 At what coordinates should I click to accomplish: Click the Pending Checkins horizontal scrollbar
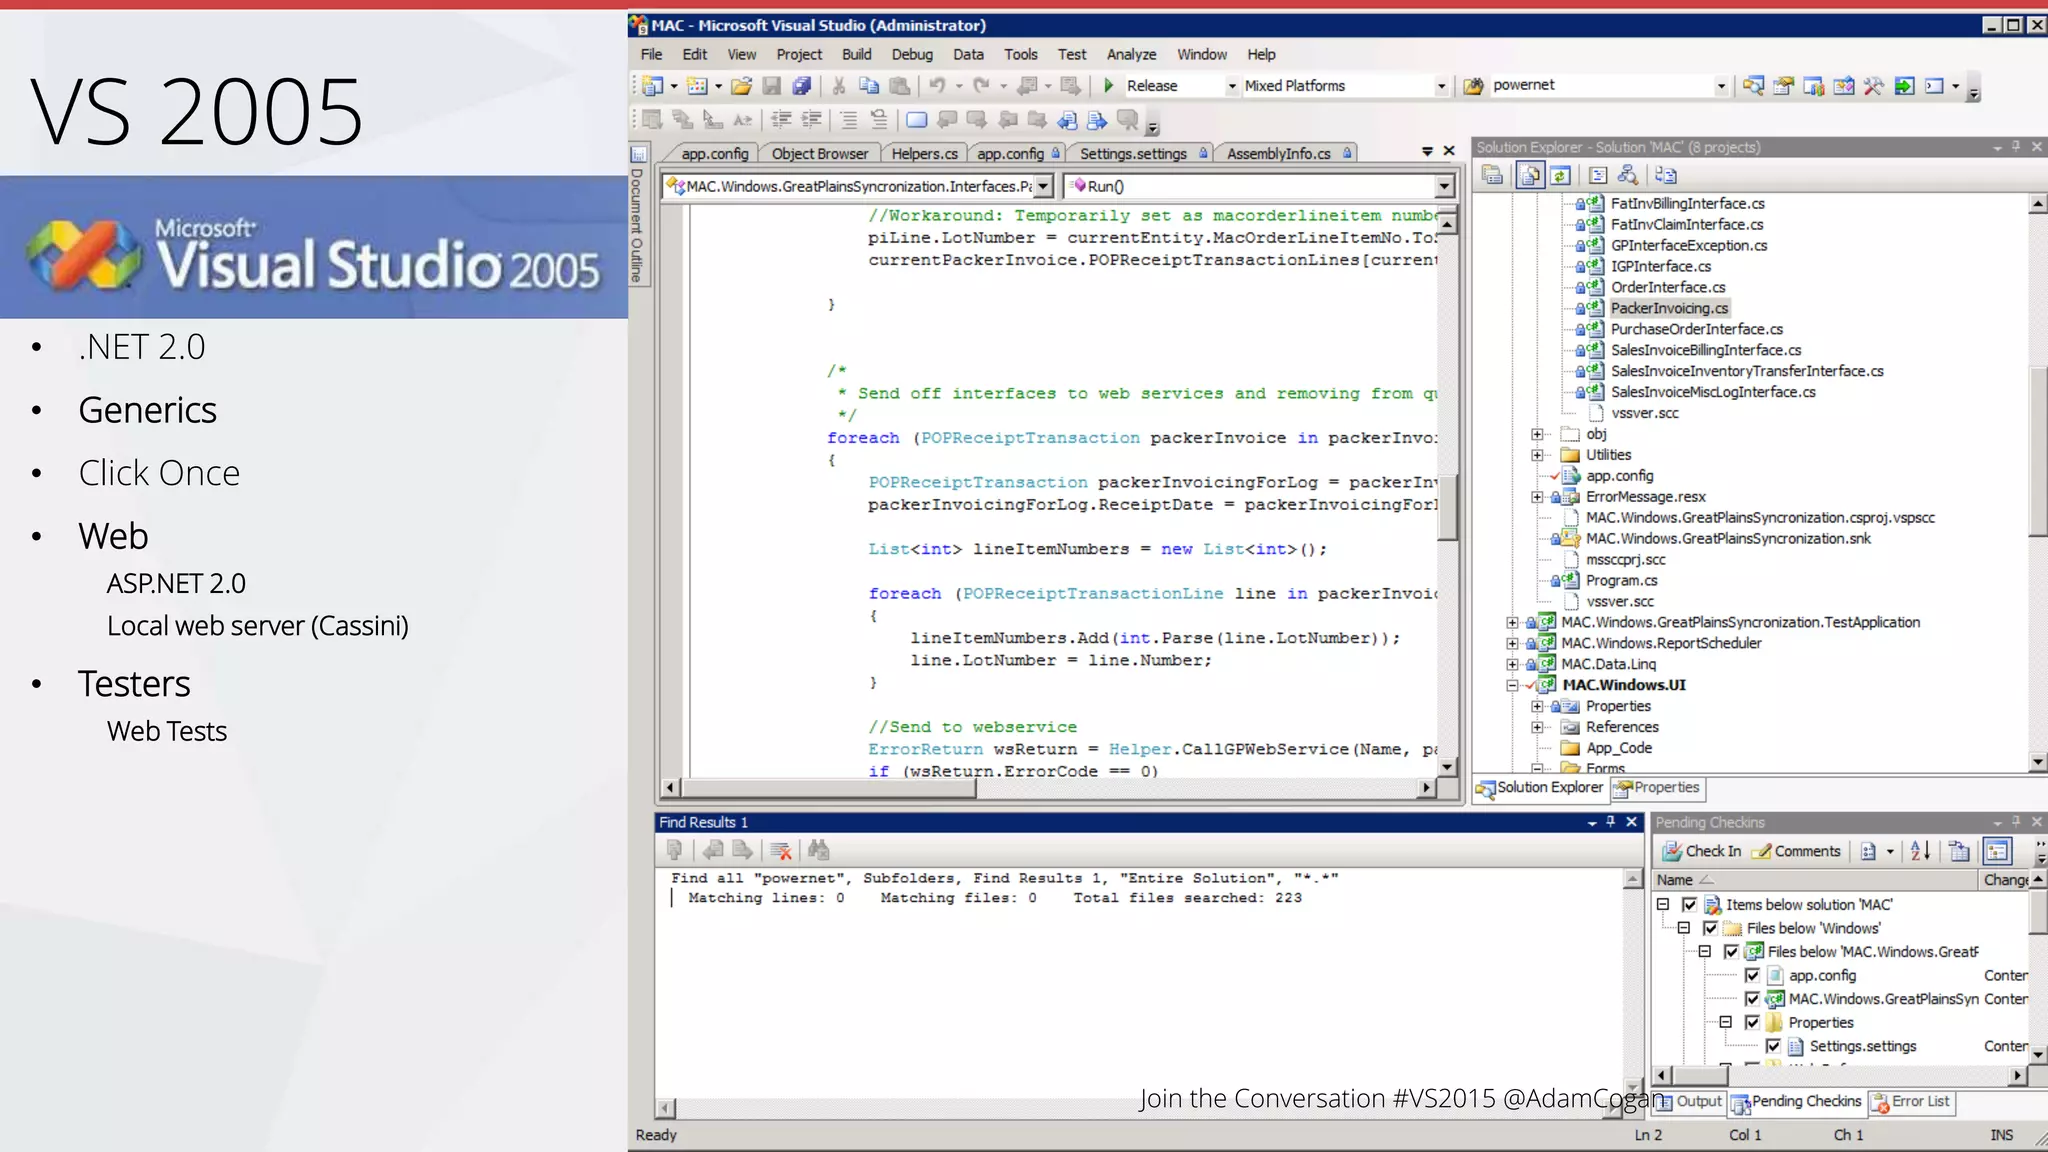[x=1839, y=1076]
